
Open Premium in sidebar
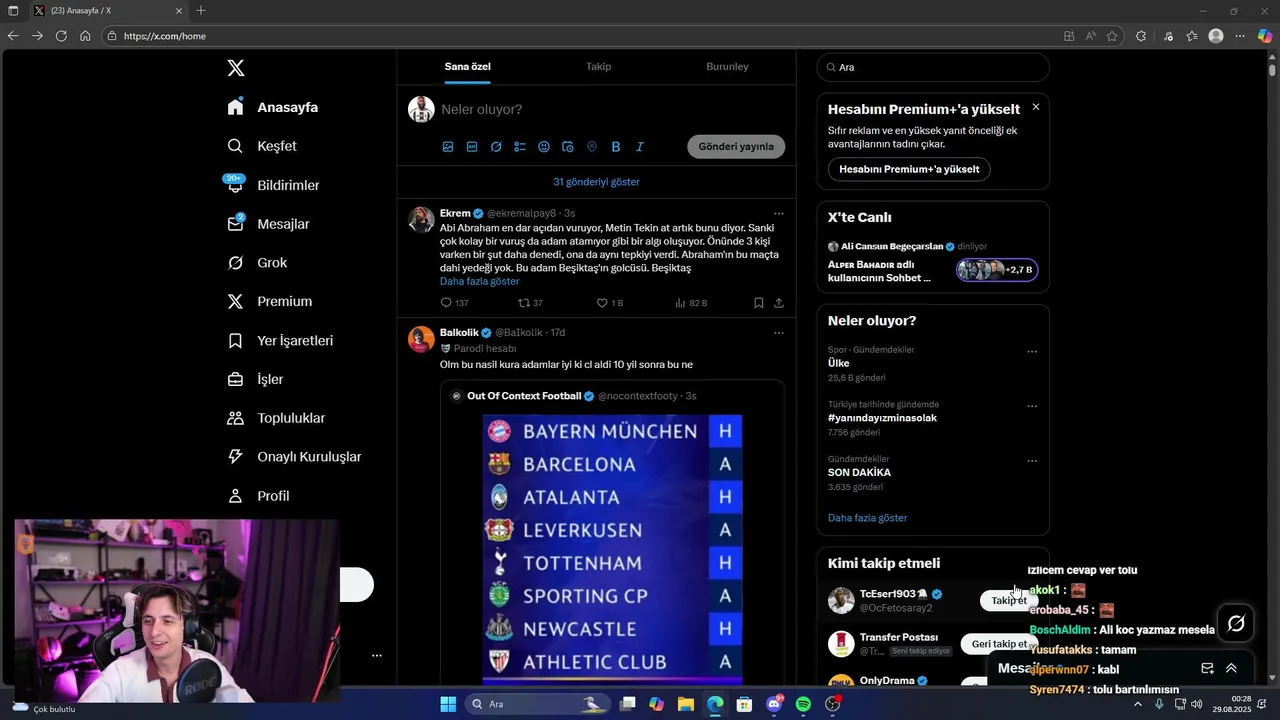269,301
